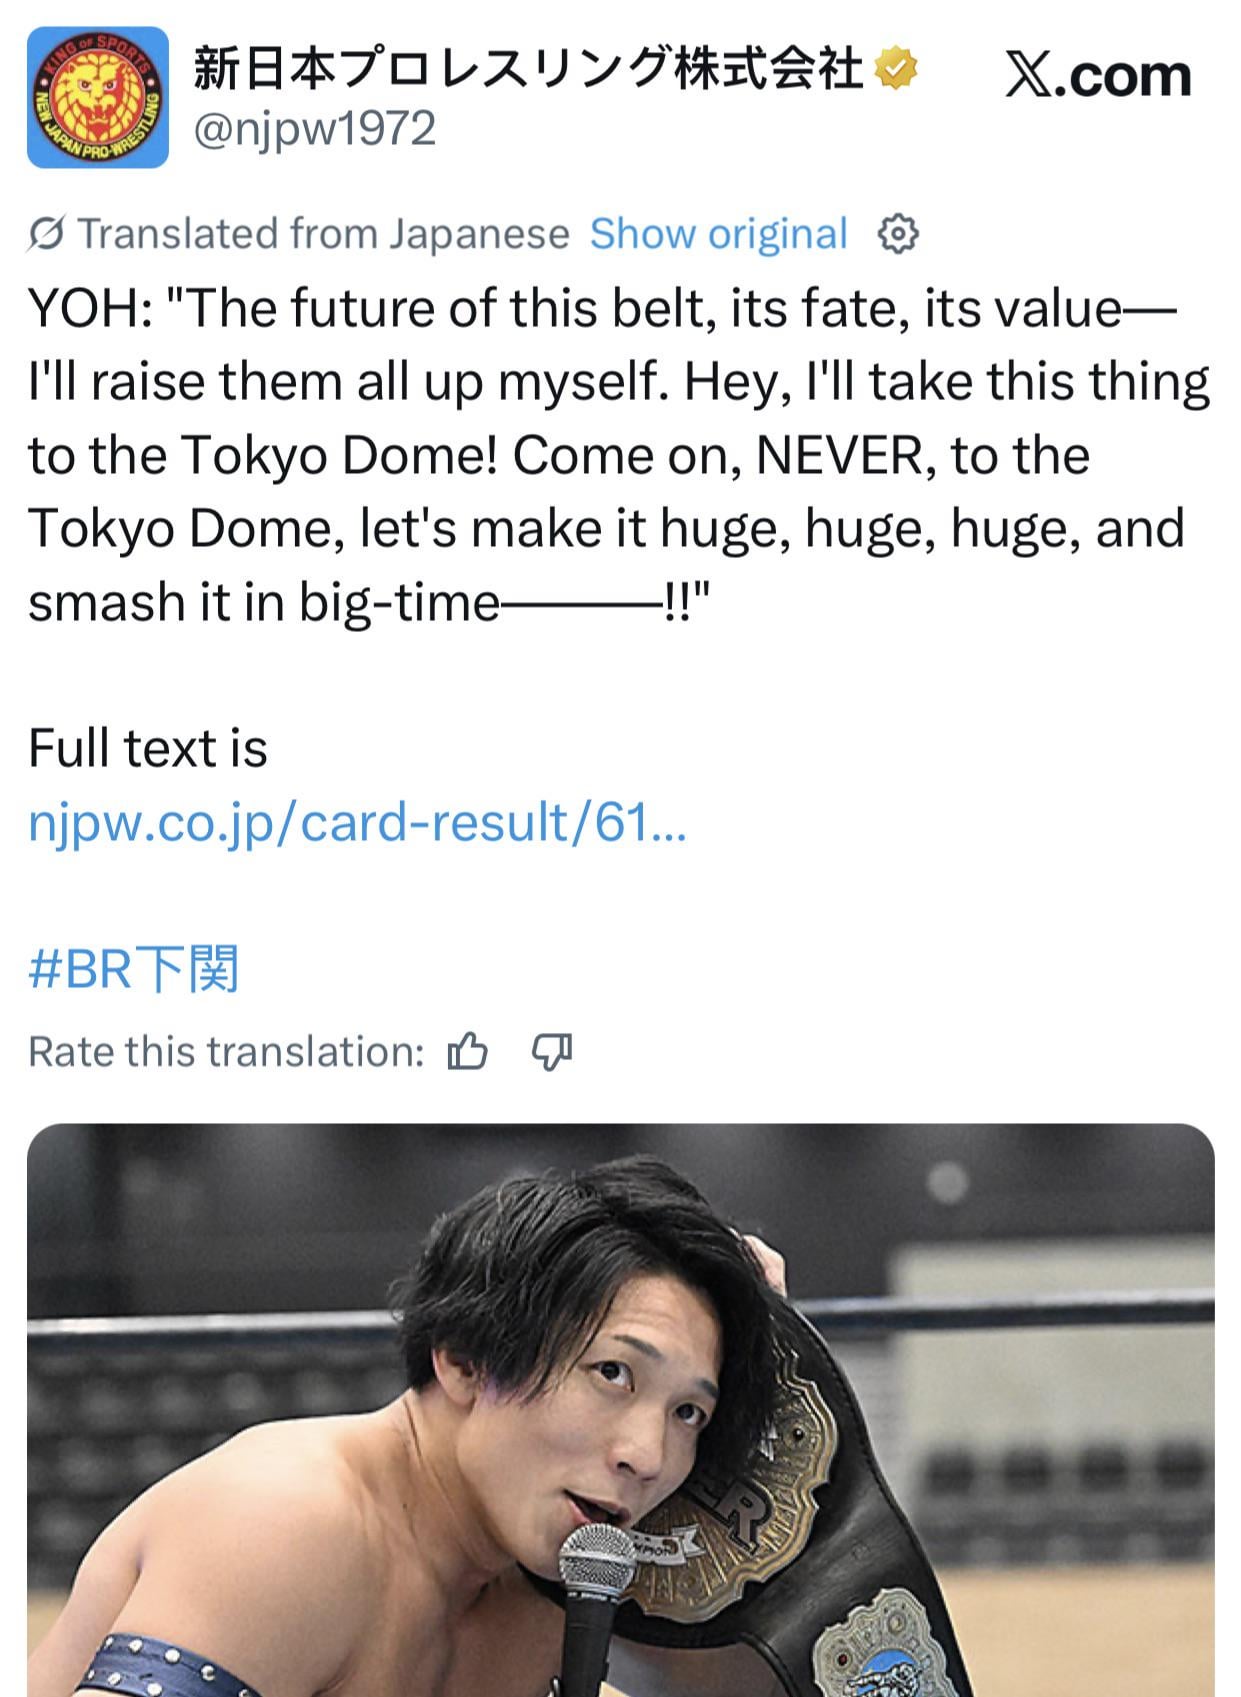Toggle Show original Japanese text
1241x1697 pixels.
tap(718, 234)
